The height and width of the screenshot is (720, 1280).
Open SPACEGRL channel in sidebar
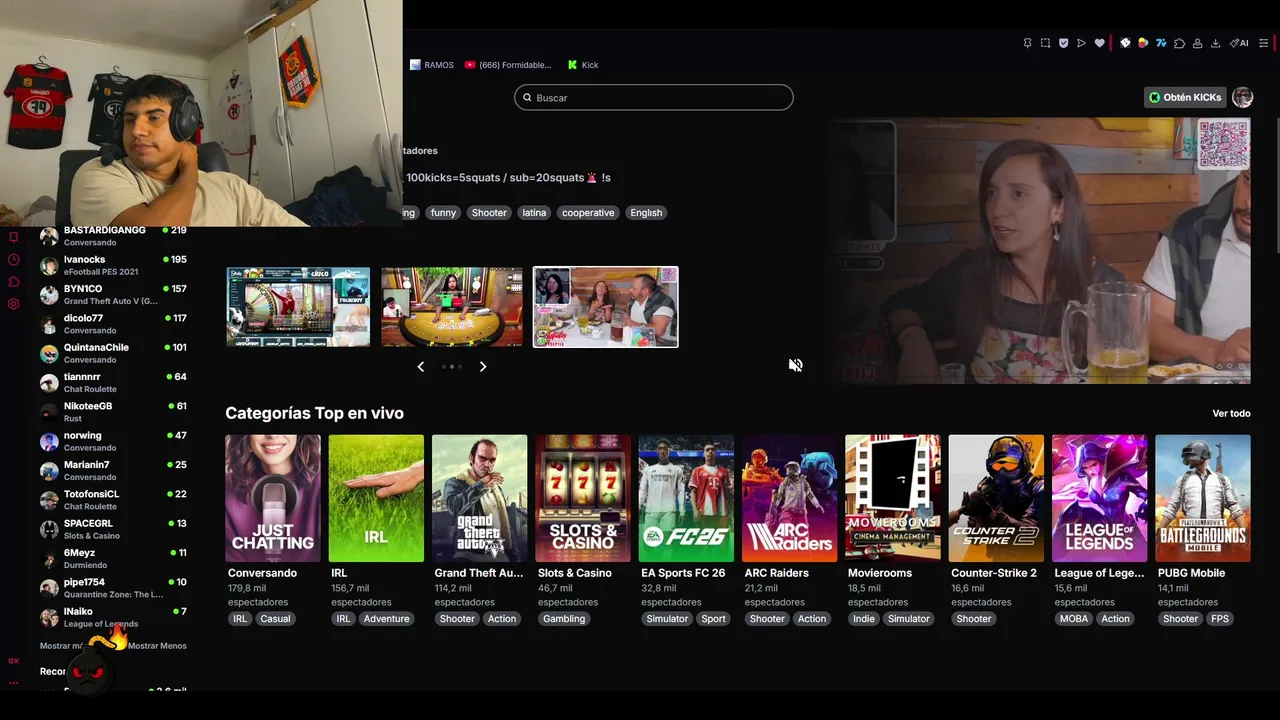click(x=113, y=529)
